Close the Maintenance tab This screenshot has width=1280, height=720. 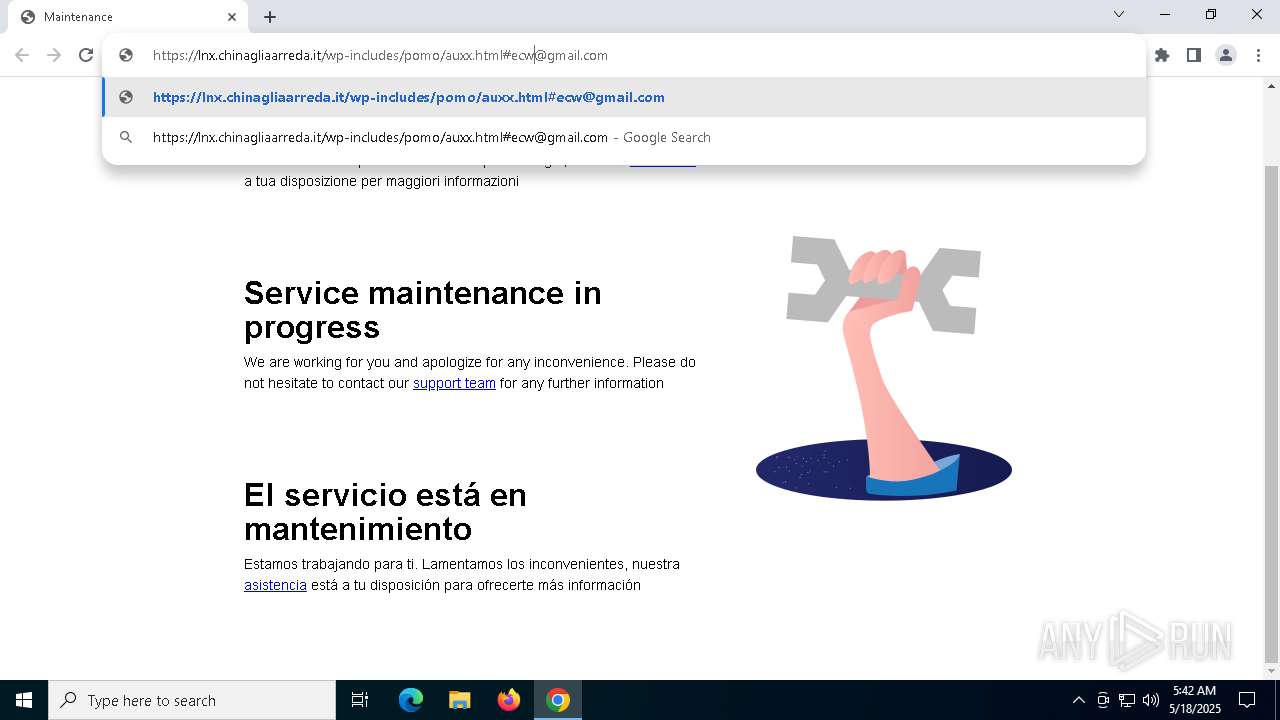click(x=232, y=17)
